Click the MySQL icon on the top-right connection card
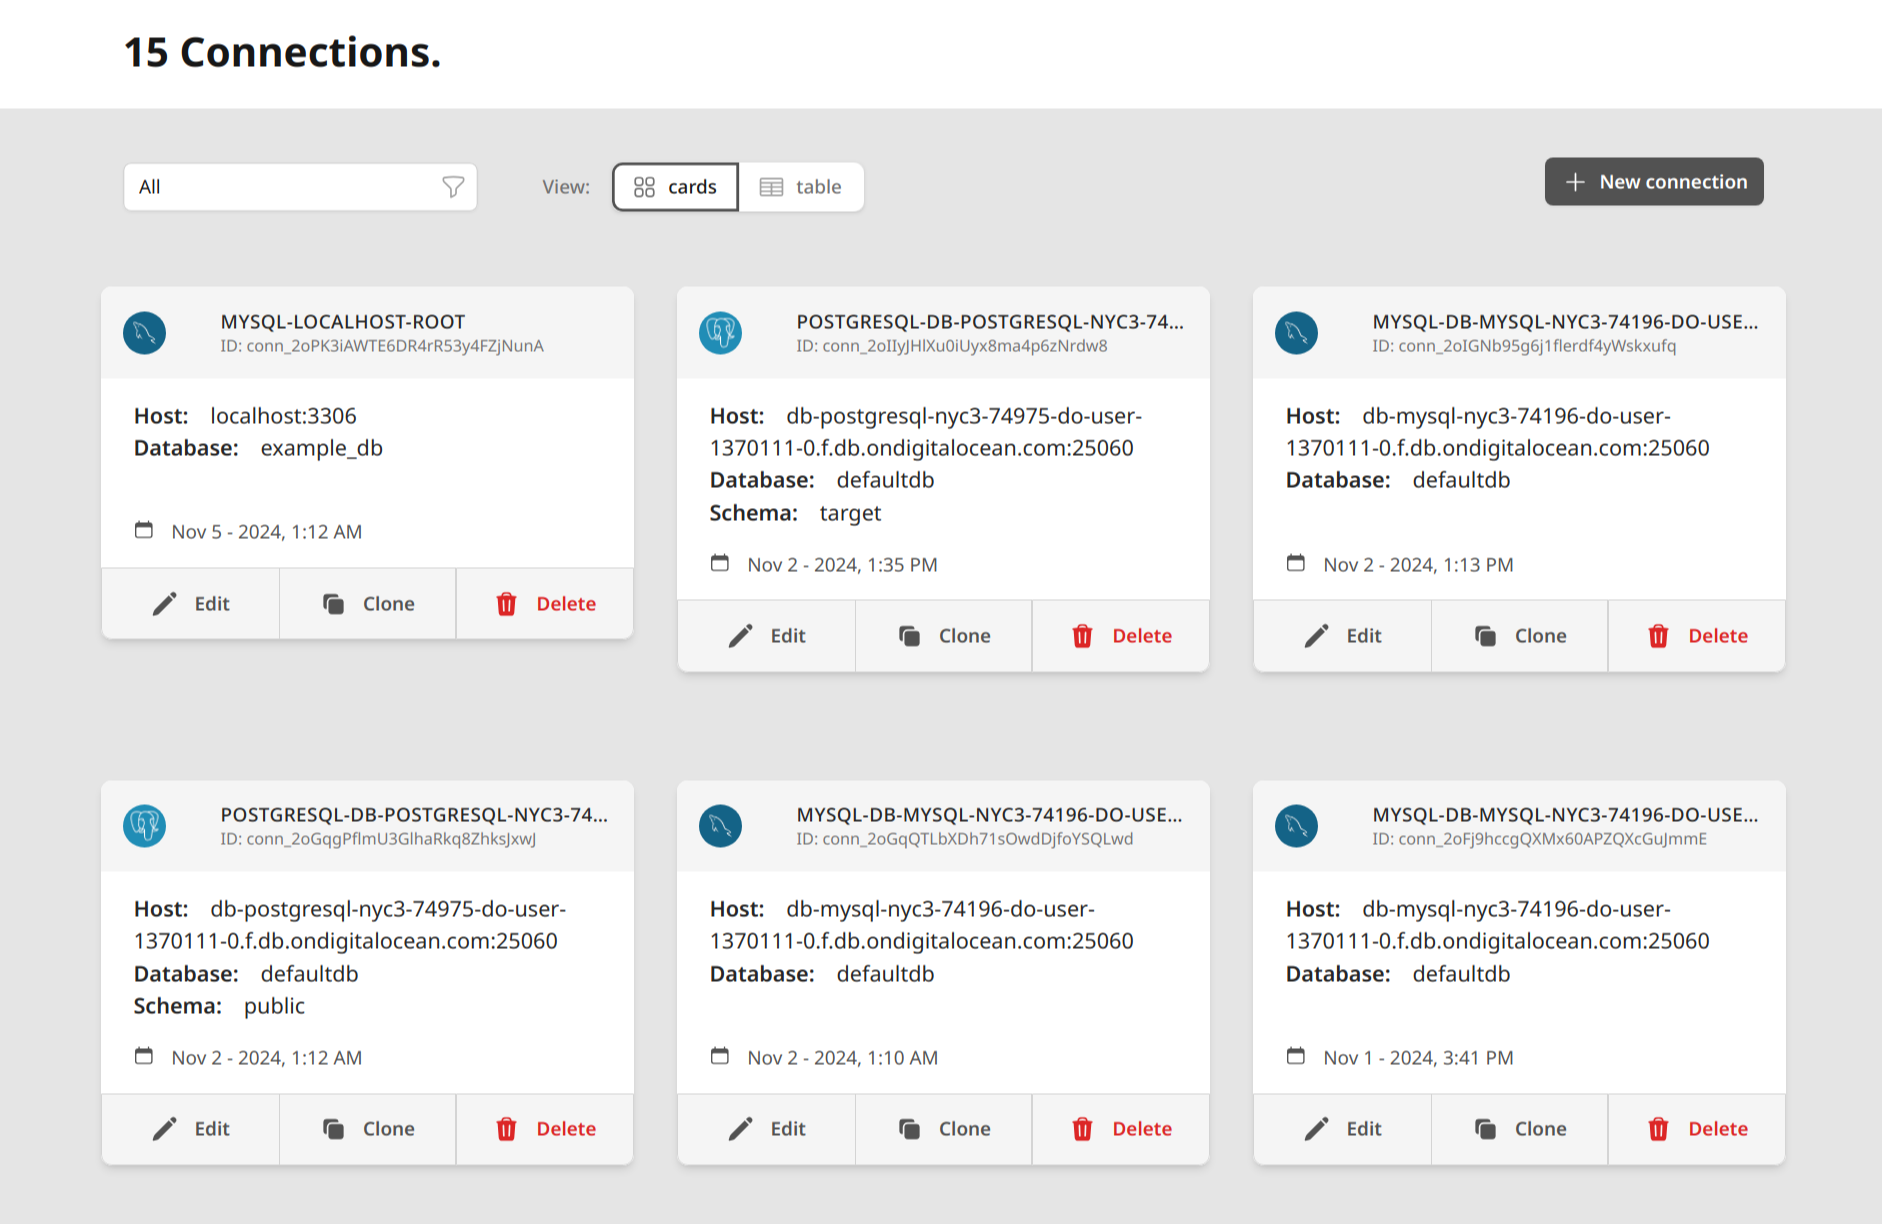The width and height of the screenshot is (1882, 1224). (1296, 332)
